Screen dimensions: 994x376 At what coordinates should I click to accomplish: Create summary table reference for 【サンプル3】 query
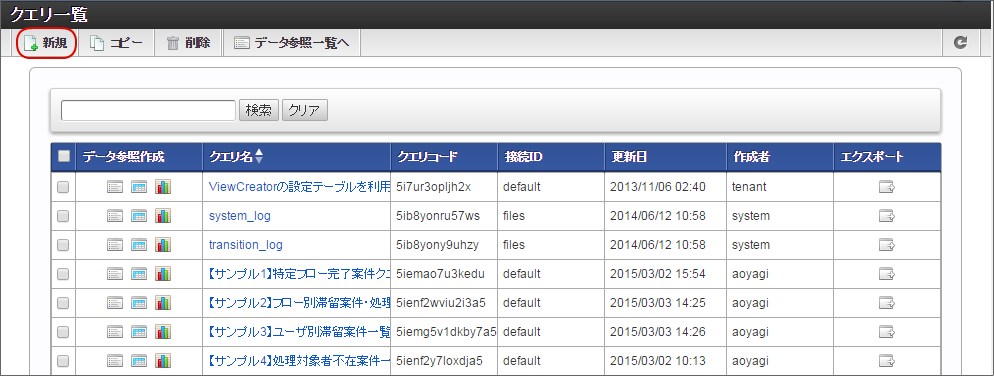pos(139,332)
